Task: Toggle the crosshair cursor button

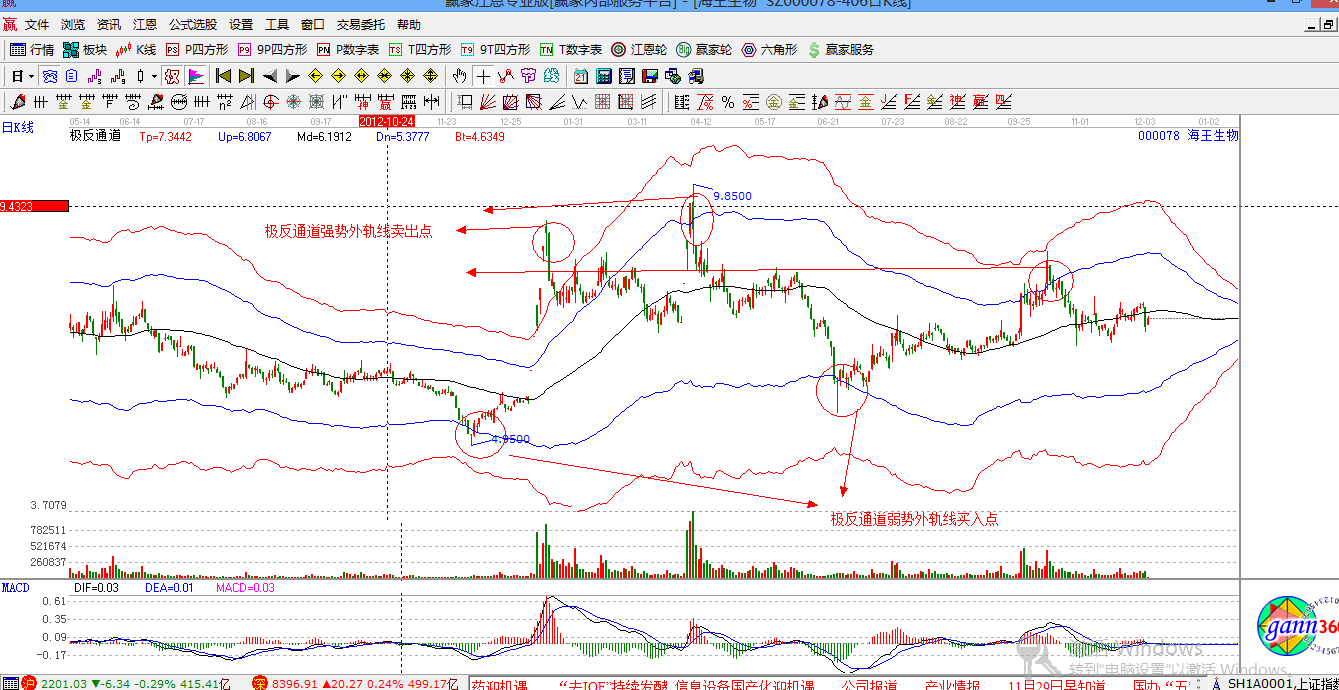Action: (x=483, y=76)
